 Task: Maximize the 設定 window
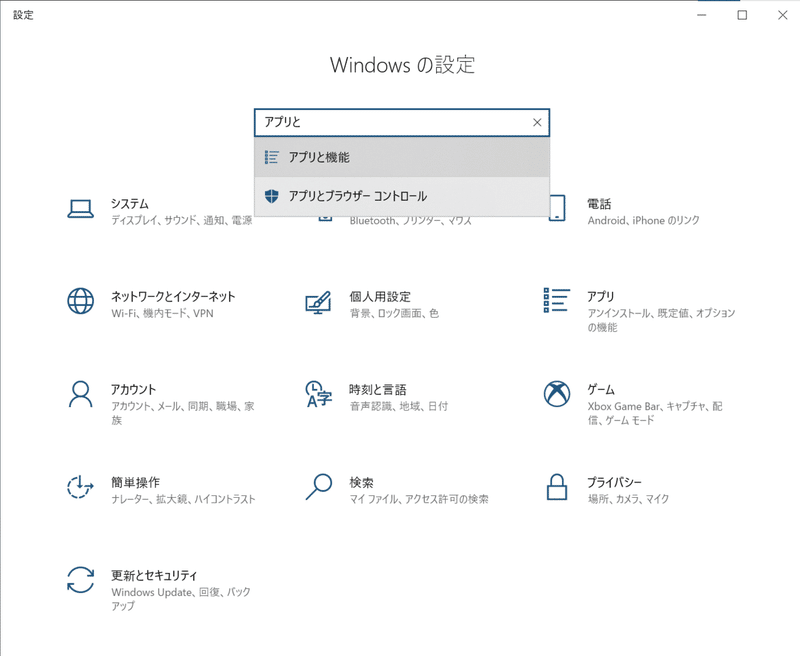(x=742, y=15)
